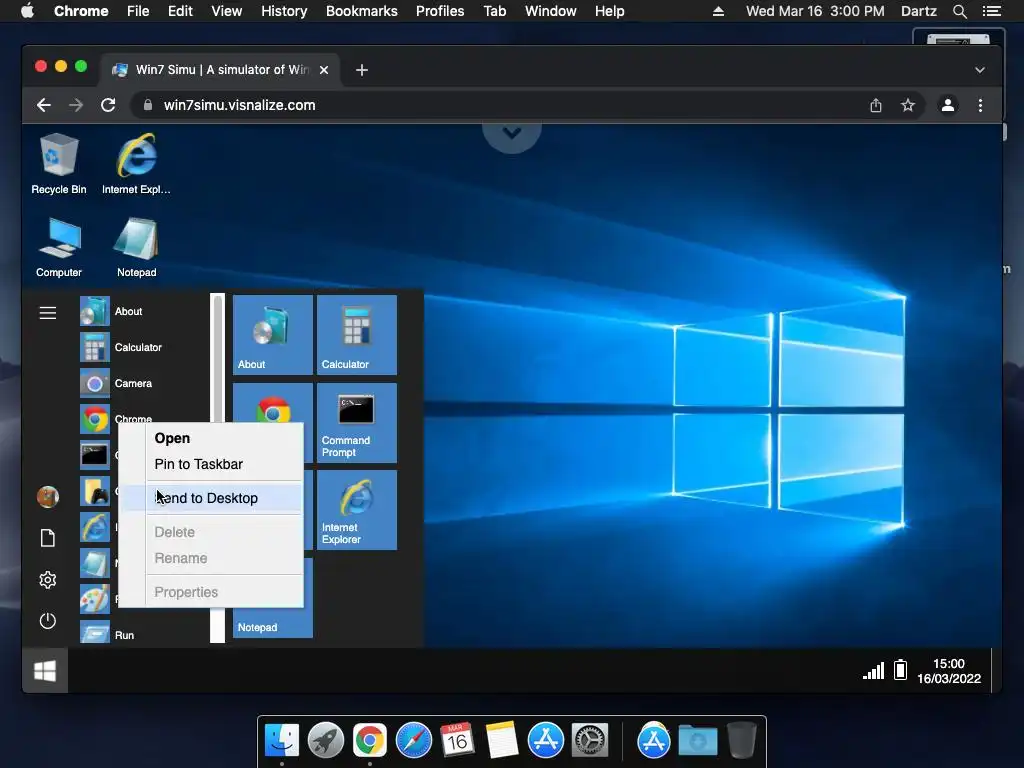Go forward with the browser forward arrow
Viewport: 1024px width, 768px height.
point(76,105)
